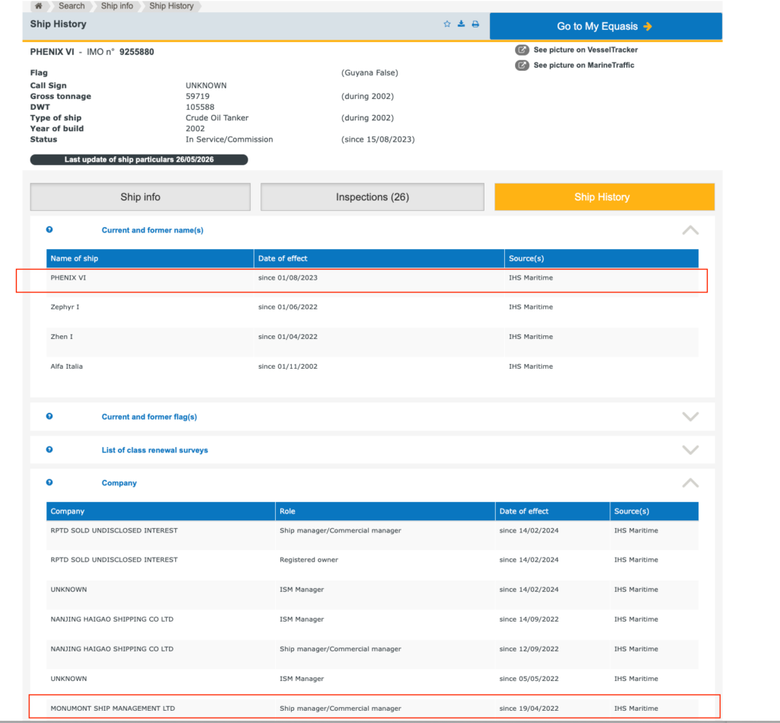Click help icon beside Current and former flag(s)

tap(49, 416)
